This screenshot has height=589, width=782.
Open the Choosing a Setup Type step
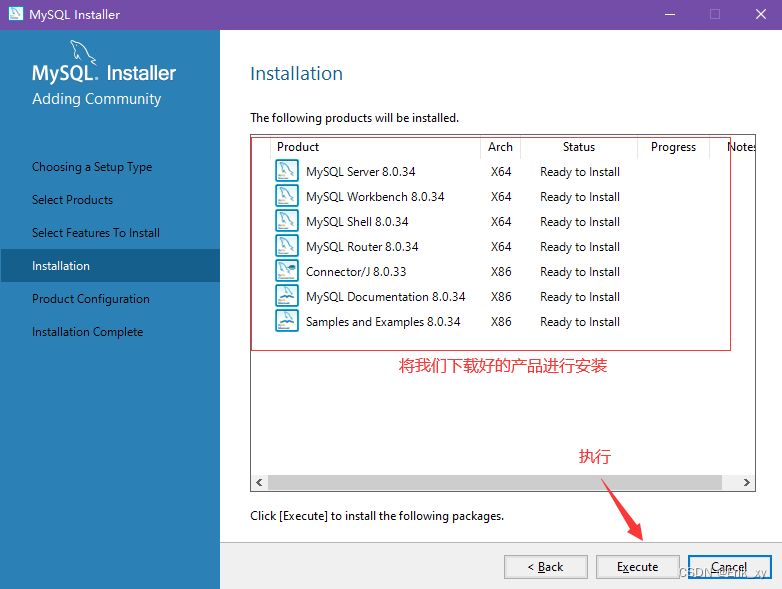point(92,167)
